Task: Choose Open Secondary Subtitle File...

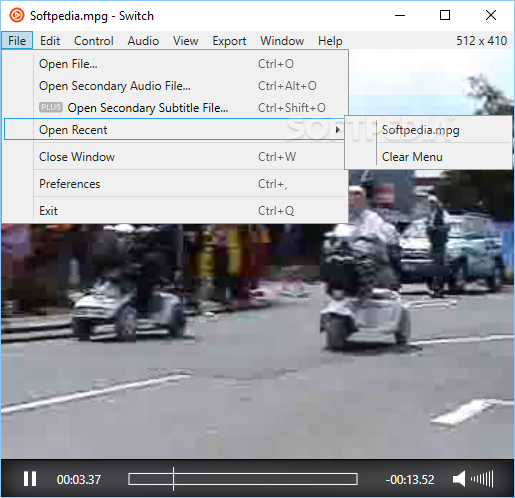Action: point(175,108)
